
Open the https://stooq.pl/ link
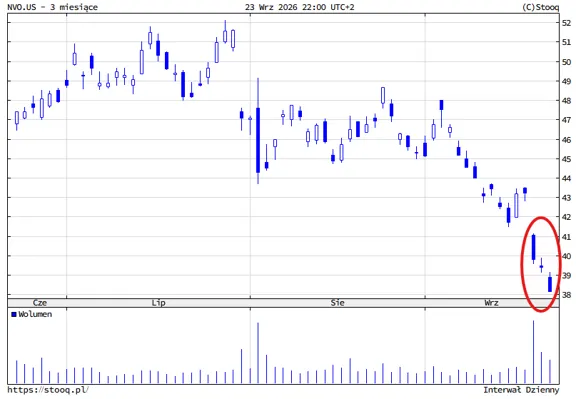pyautogui.click(x=48, y=389)
